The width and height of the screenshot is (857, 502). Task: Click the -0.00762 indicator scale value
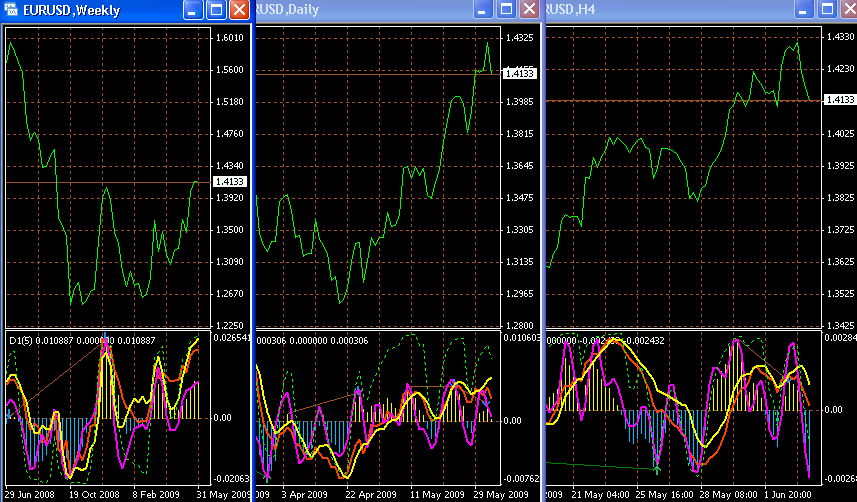(521, 478)
